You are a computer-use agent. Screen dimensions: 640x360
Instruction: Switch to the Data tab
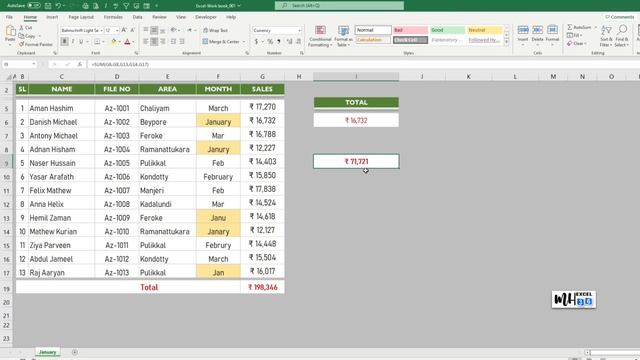138,17
